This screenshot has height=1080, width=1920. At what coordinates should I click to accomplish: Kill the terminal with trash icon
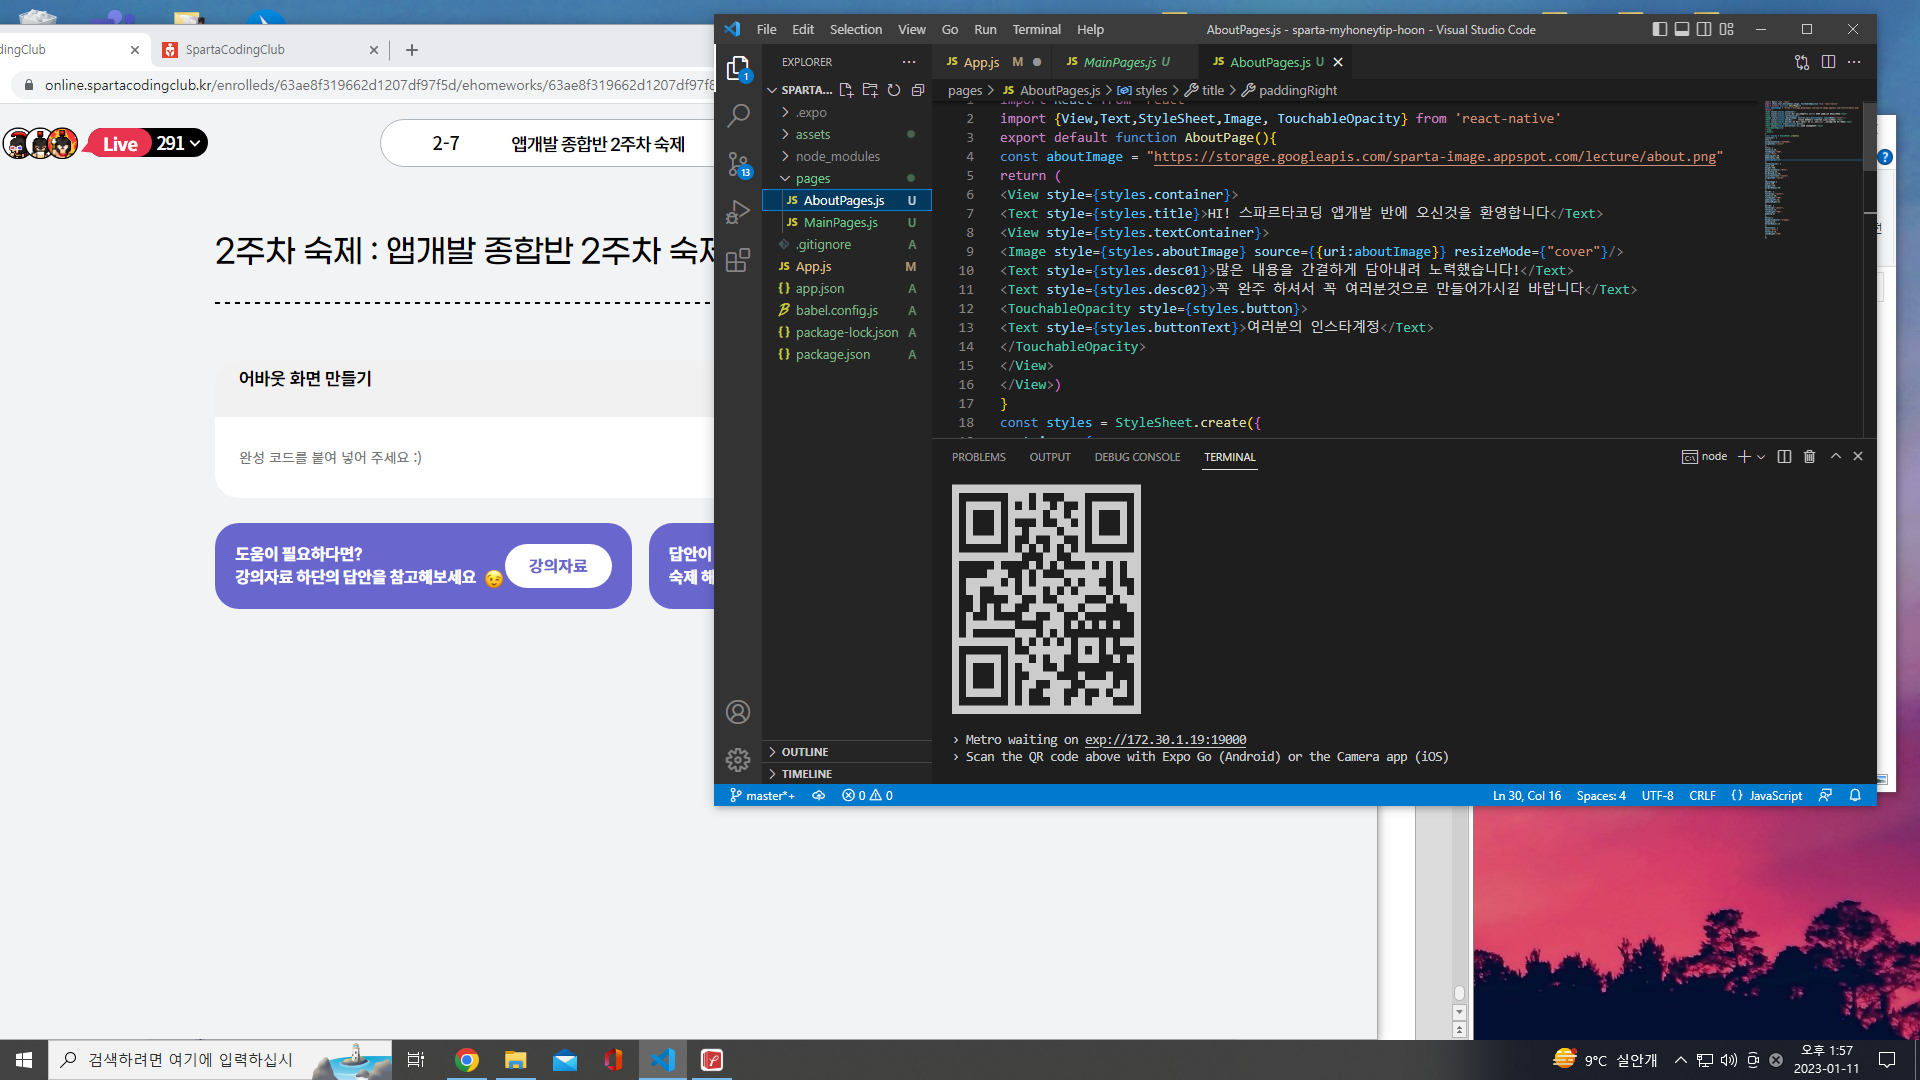click(x=1809, y=456)
